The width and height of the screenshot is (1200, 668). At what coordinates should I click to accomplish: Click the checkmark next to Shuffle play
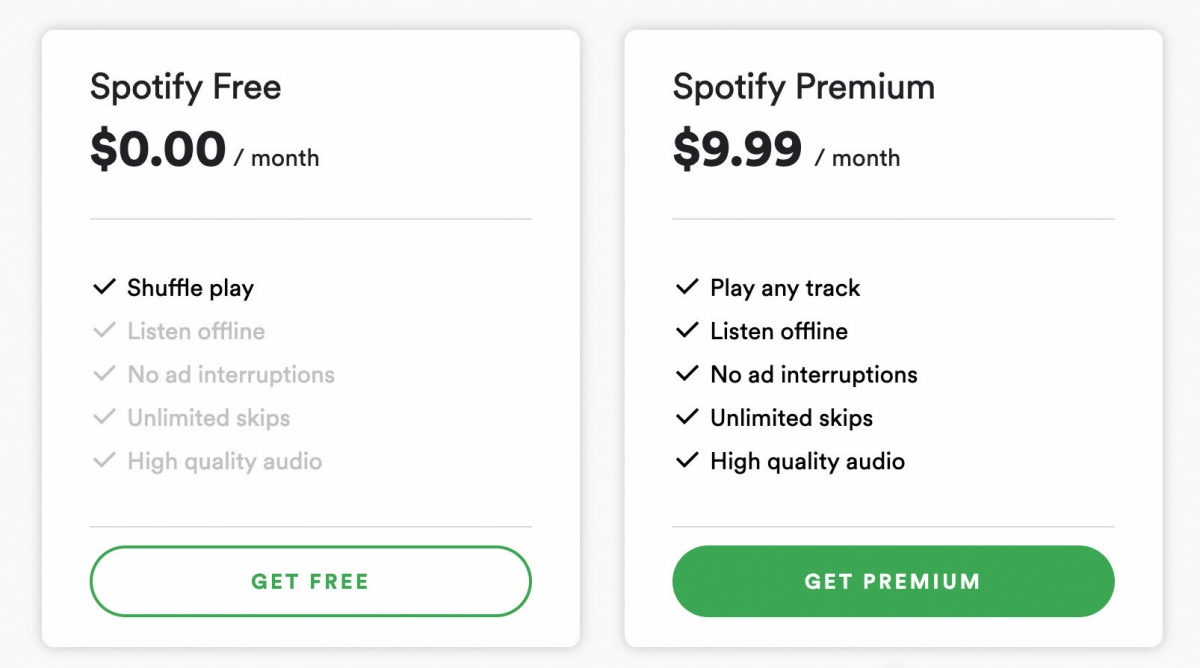coord(104,288)
